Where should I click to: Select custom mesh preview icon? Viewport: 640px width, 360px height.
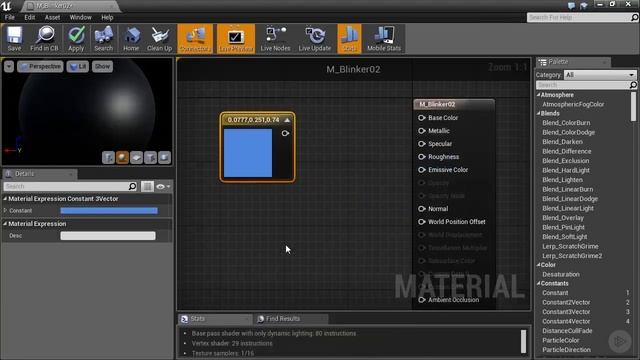click(x=164, y=158)
